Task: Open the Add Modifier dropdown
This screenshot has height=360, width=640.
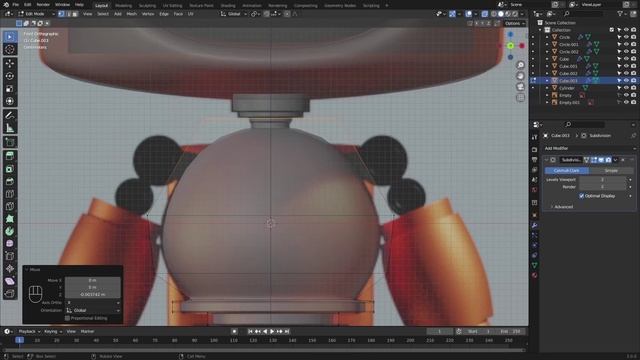Action: tap(589, 149)
